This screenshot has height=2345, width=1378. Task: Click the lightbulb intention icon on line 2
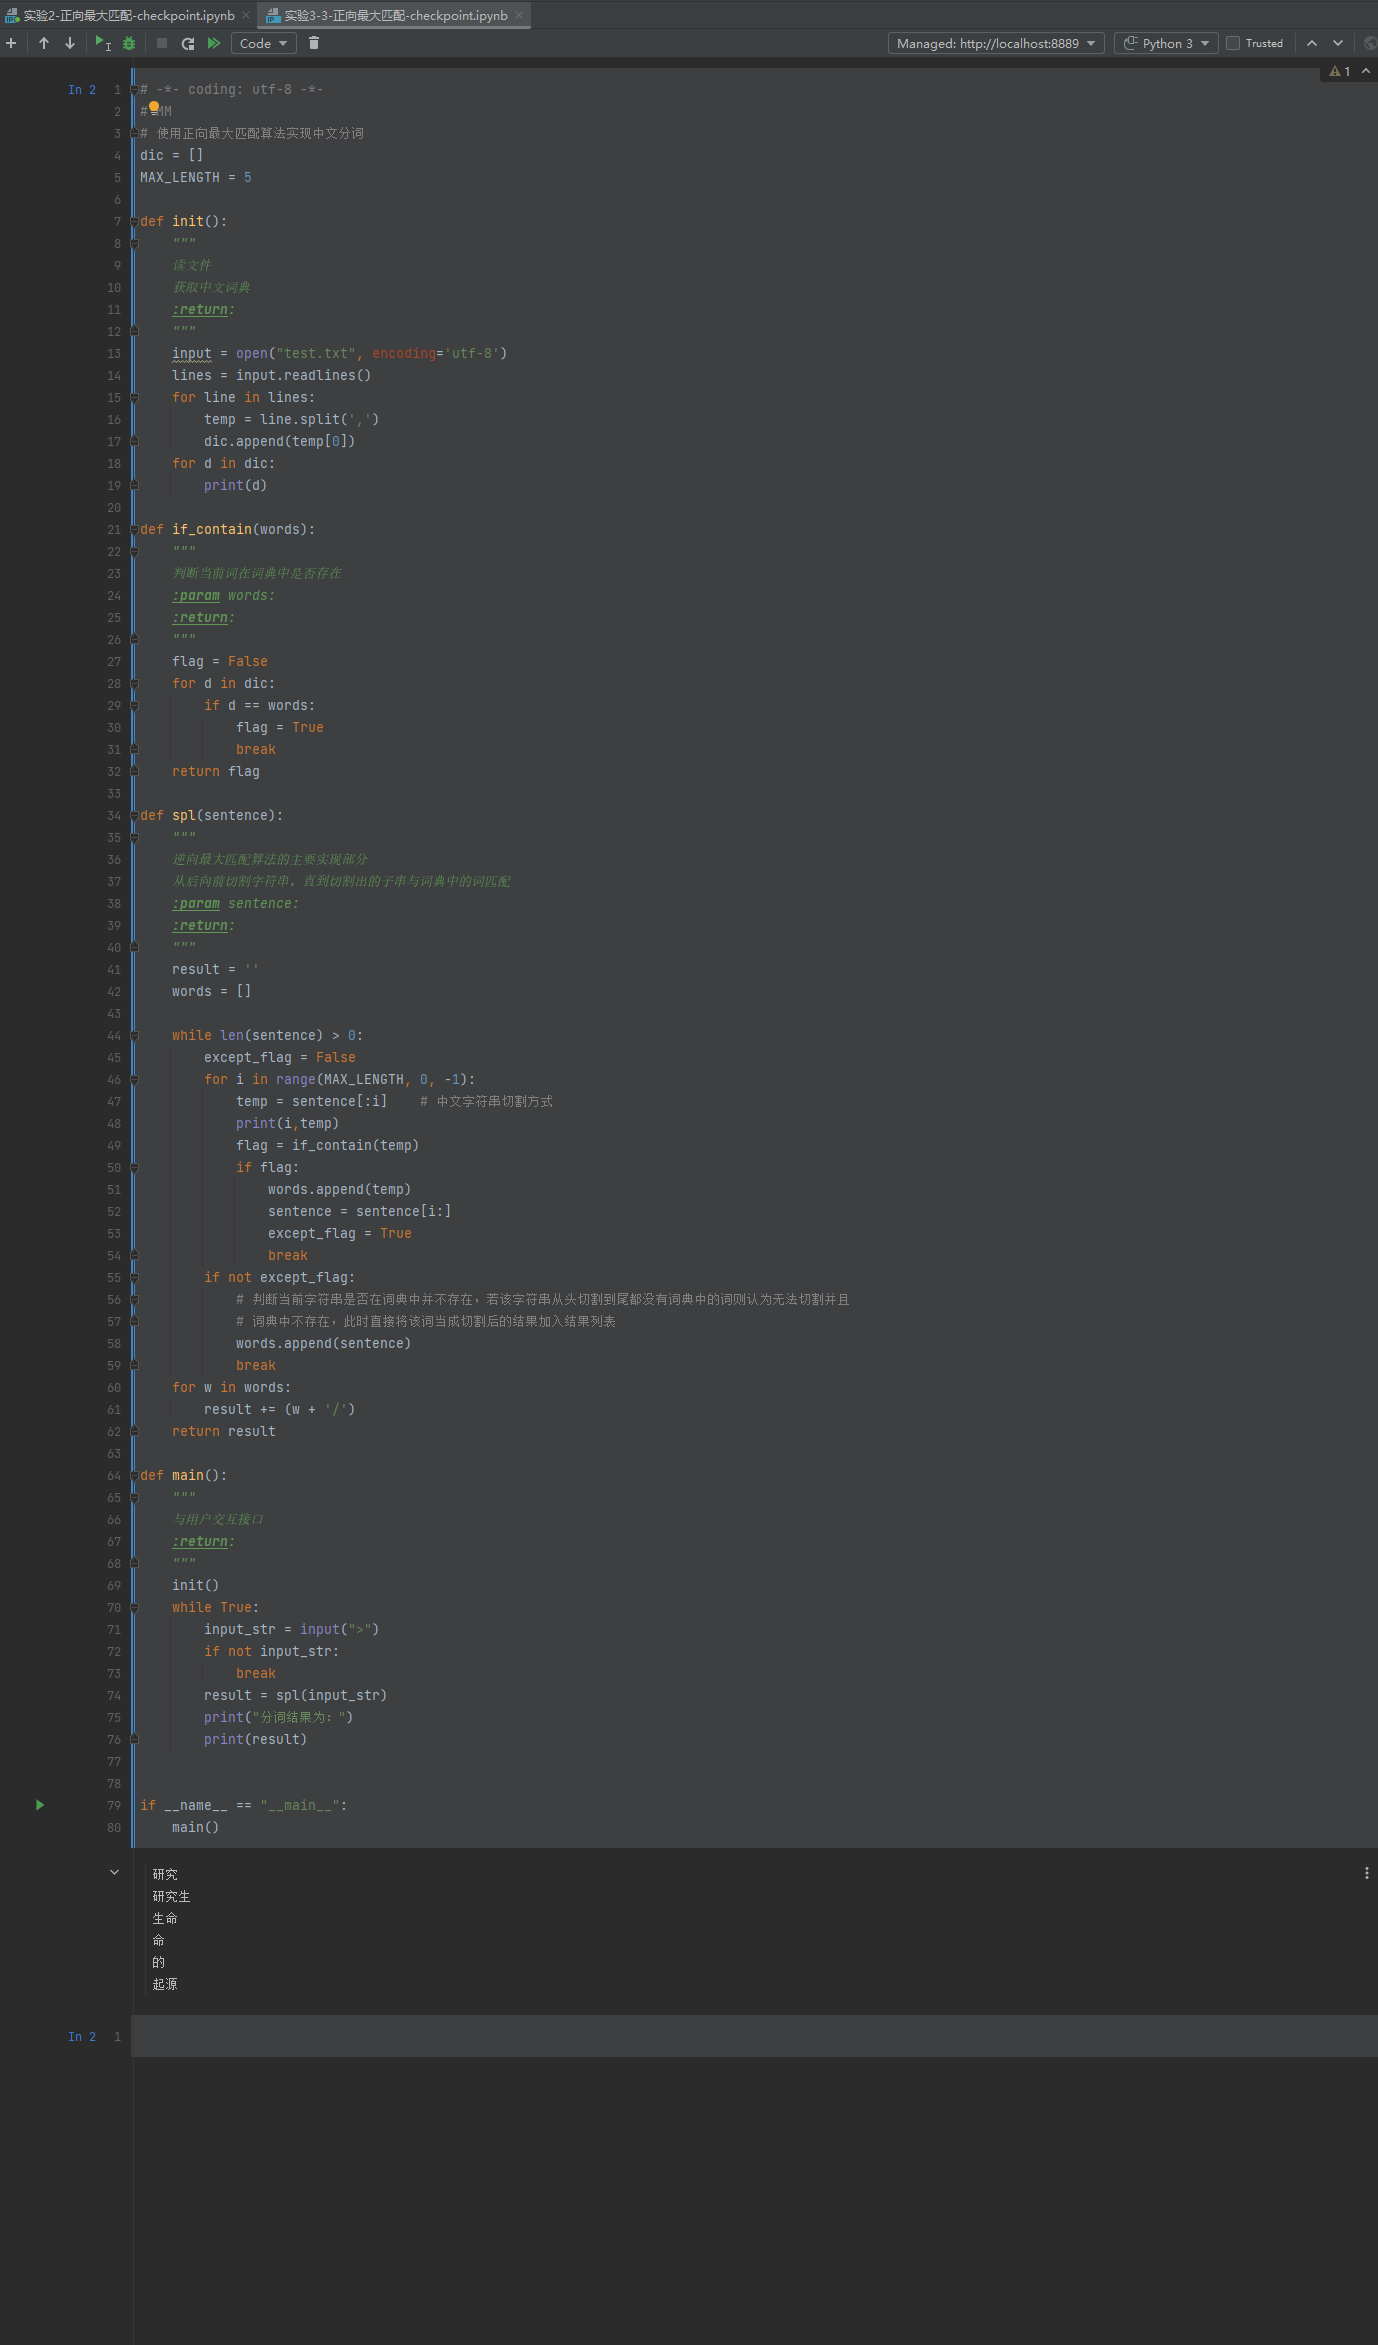point(154,108)
